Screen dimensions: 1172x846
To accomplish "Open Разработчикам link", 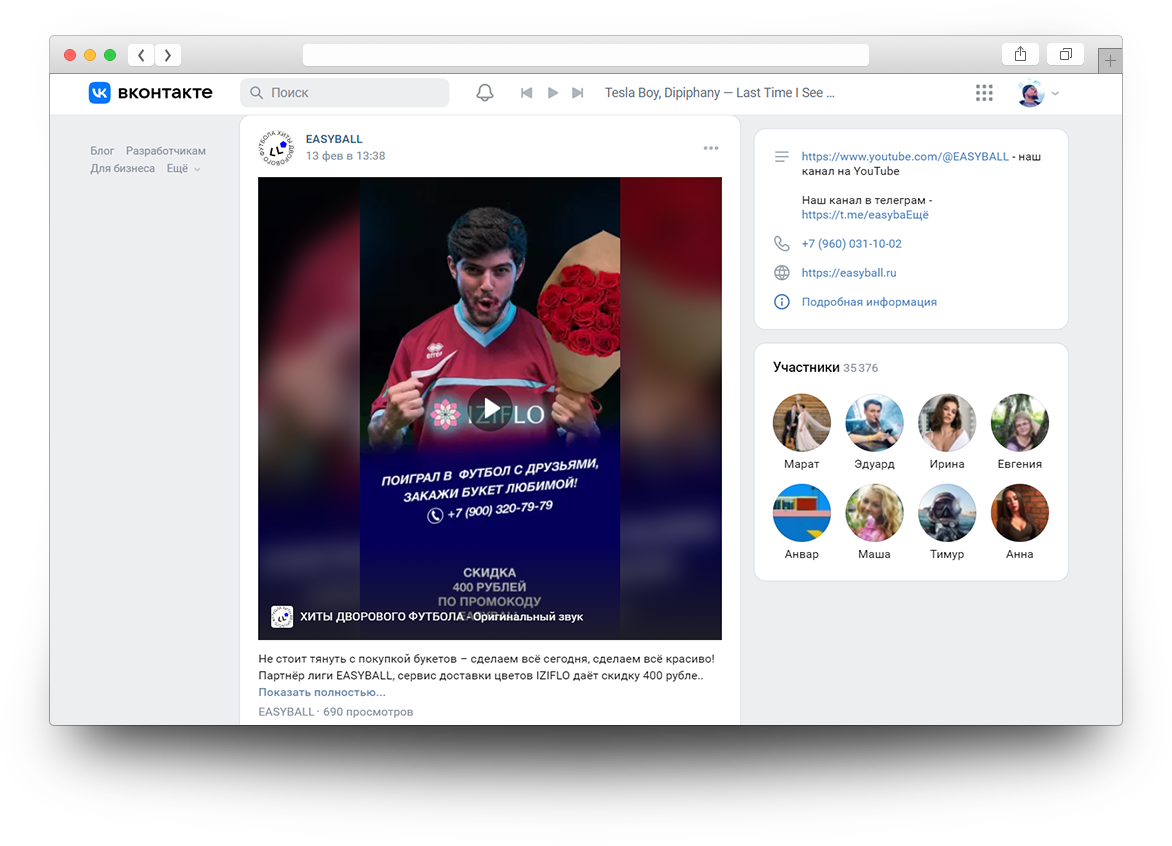I will point(166,151).
